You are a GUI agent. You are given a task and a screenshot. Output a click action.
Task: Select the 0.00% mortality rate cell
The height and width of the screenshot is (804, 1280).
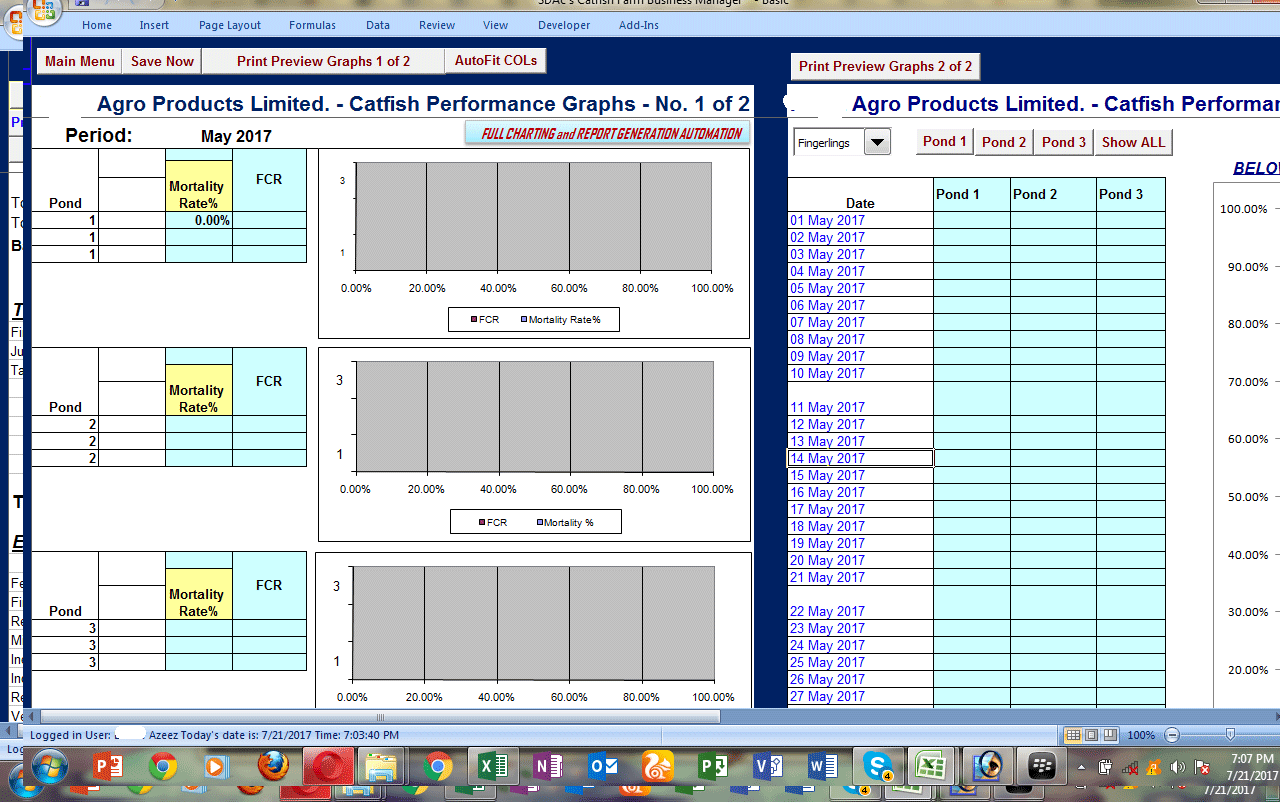[199, 220]
